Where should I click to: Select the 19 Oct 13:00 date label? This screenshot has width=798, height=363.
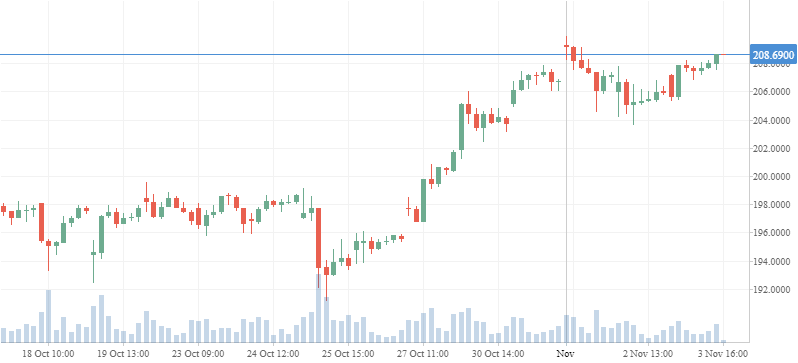[123, 353]
